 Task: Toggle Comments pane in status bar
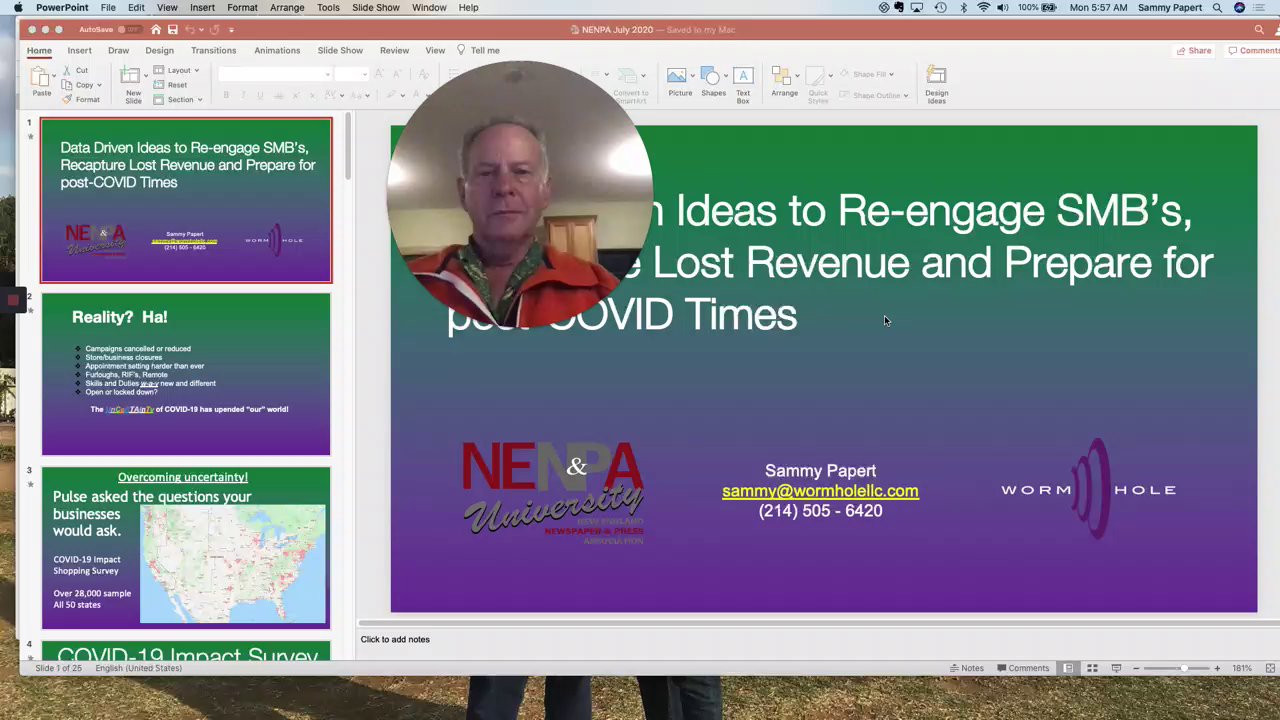1022,668
